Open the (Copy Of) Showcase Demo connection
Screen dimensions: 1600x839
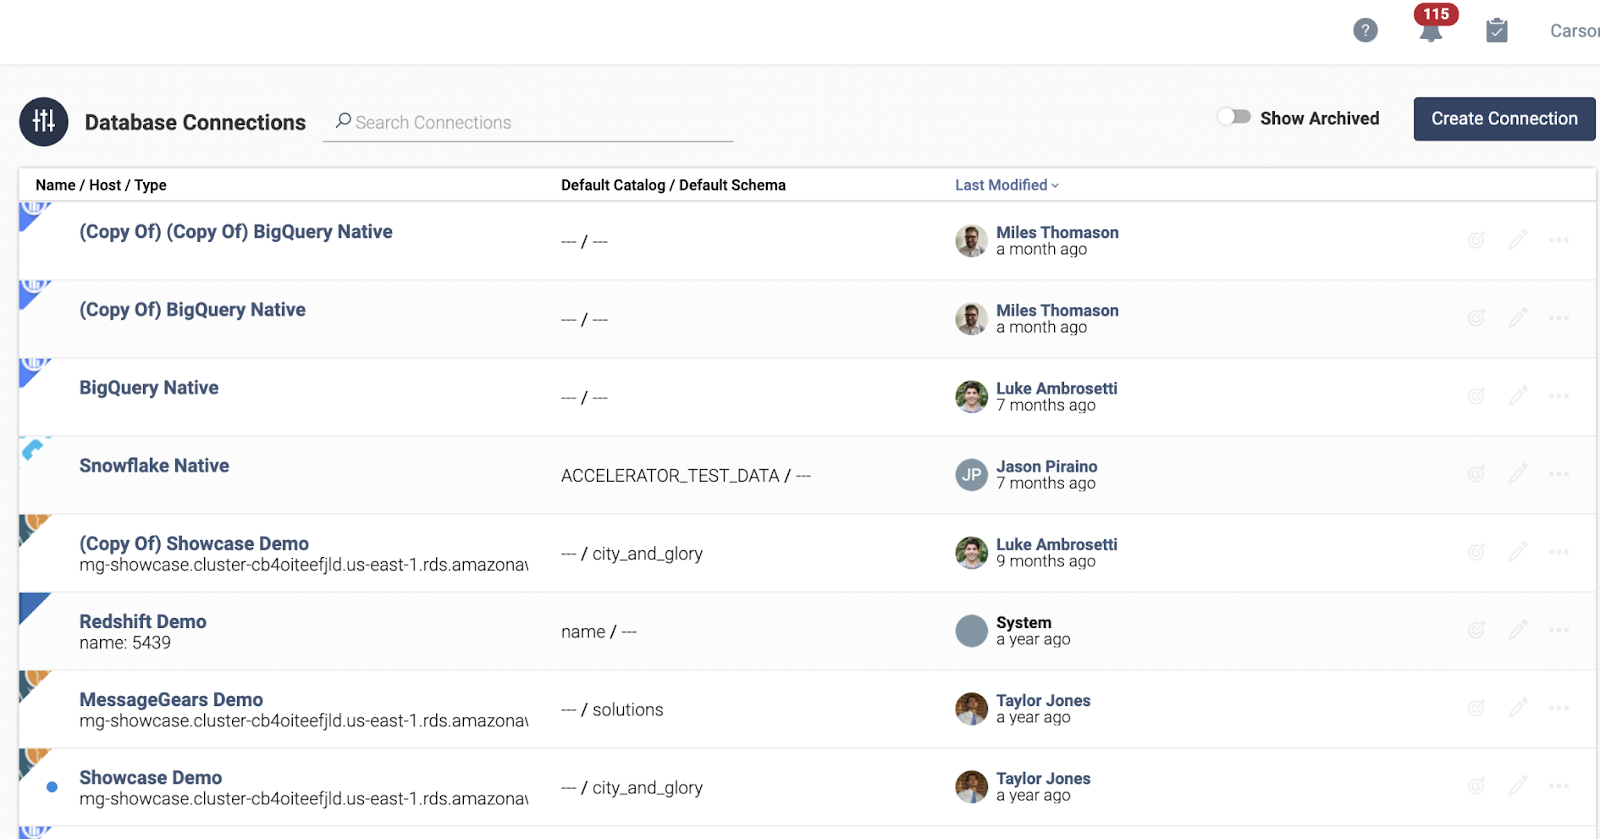pos(194,544)
